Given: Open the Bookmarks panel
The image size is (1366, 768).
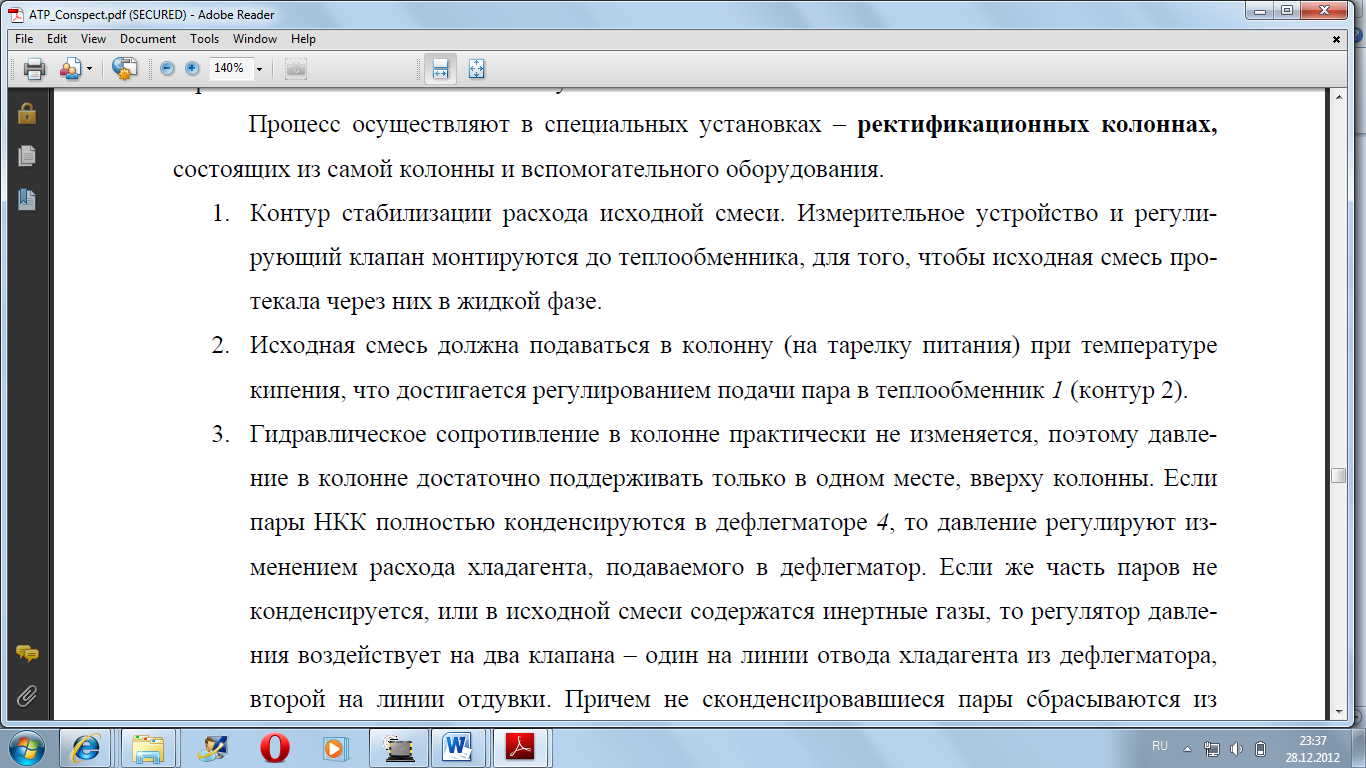Looking at the screenshot, I should pyautogui.click(x=27, y=199).
